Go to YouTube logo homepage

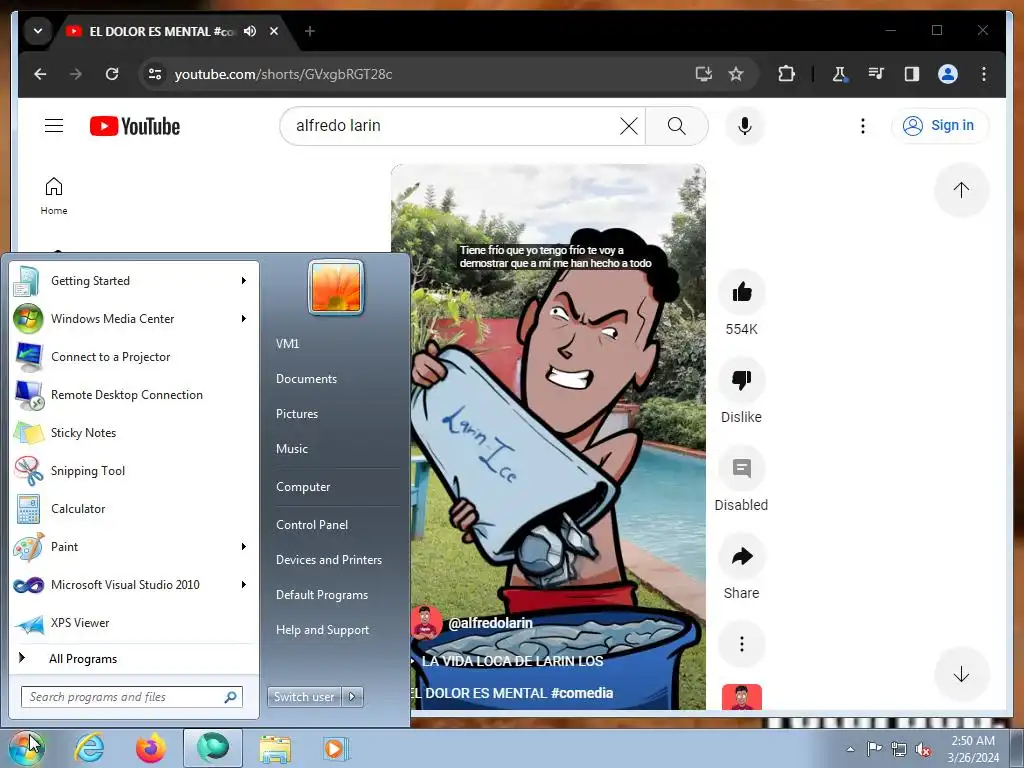135,125
